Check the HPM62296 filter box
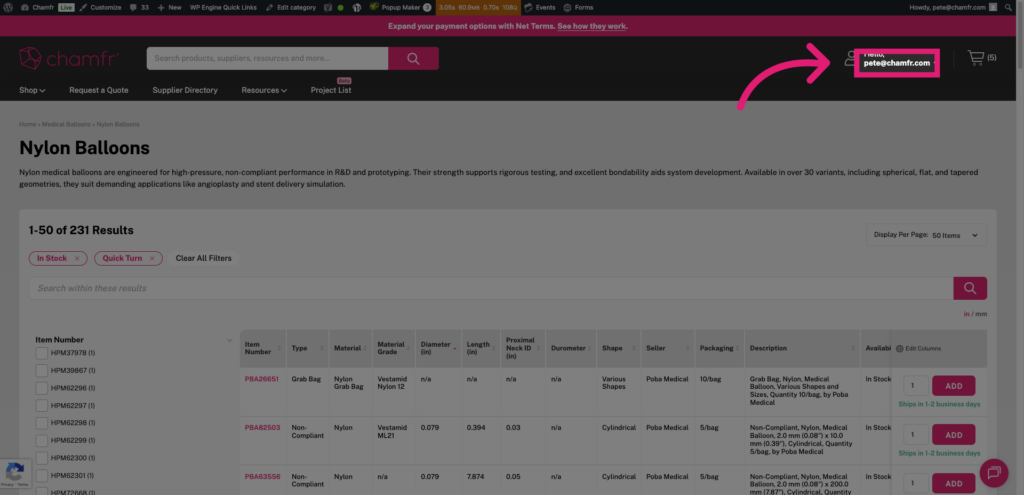Viewport: 1024px width, 495px height. coord(42,388)
